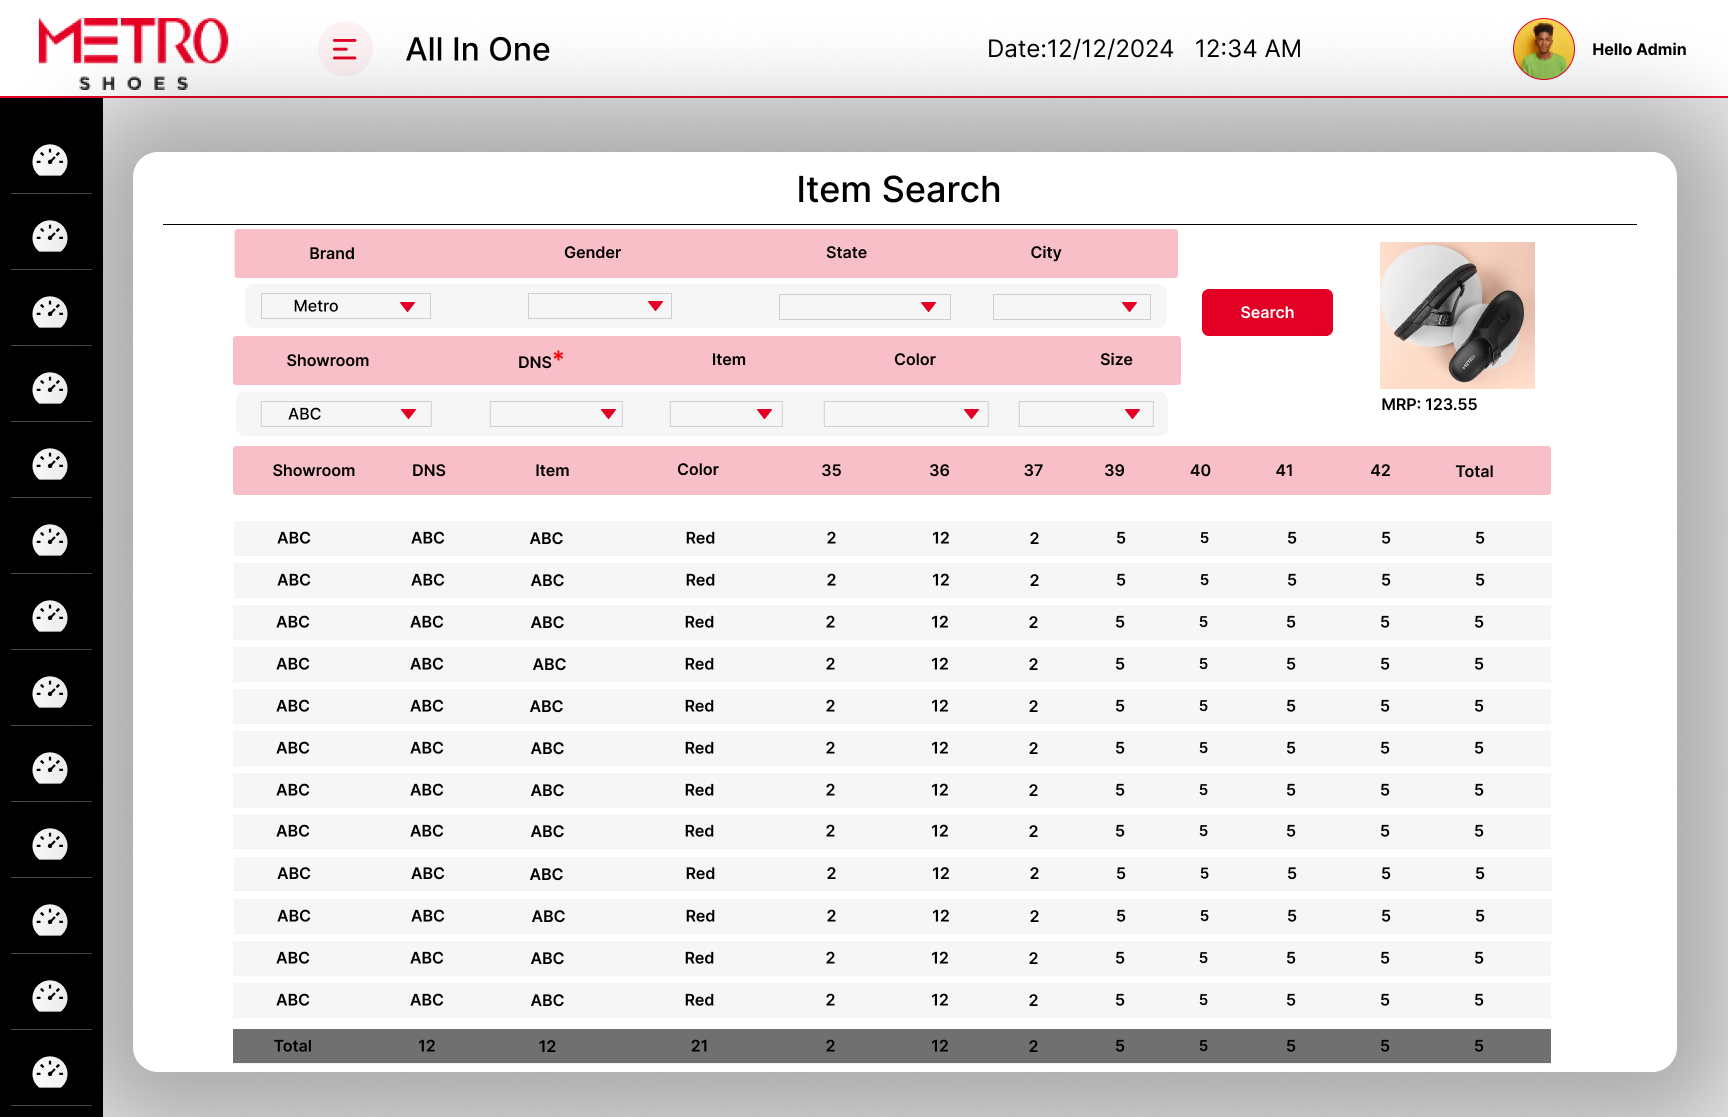Open the topmost gauge icon in sidebar
This screenshot has height=1117, width=1728.
(x=50, y=160)
